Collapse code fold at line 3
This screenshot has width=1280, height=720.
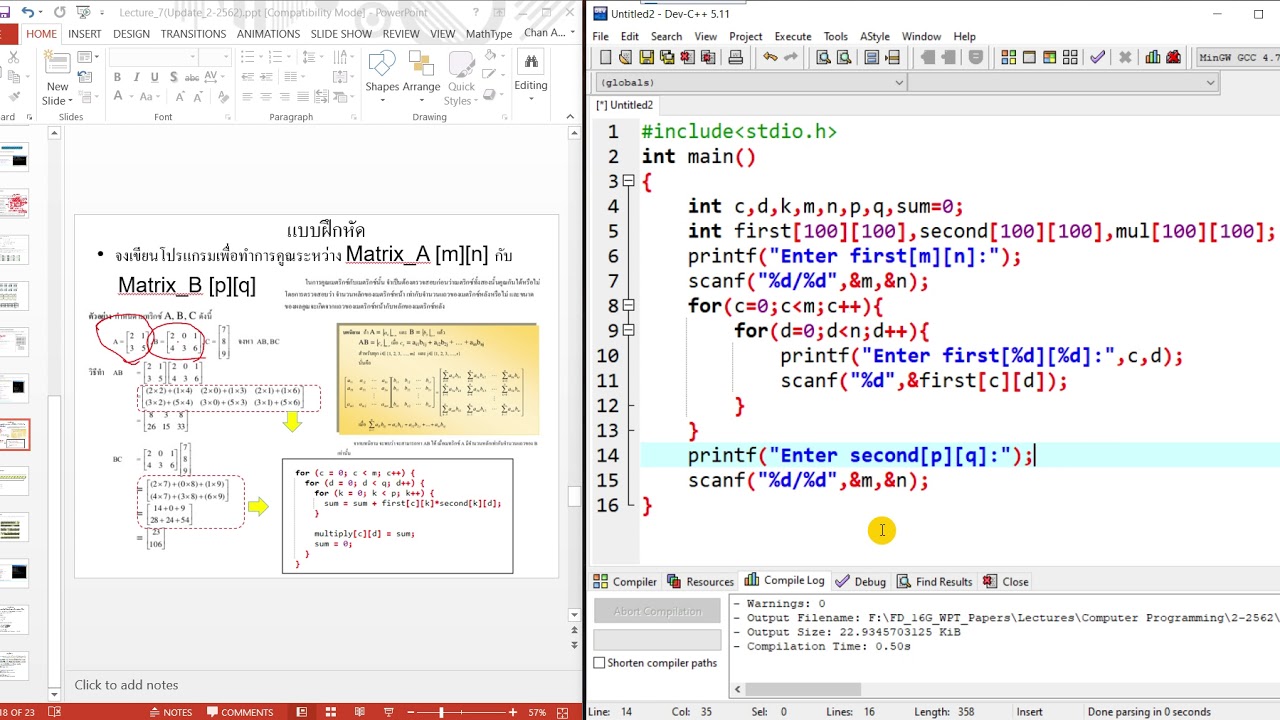628,181
